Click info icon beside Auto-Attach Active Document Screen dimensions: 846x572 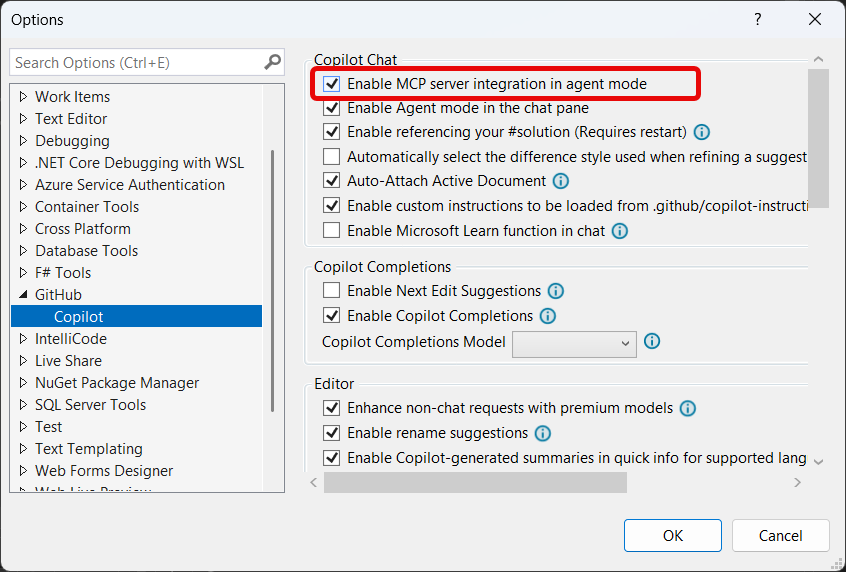[561, 181]
